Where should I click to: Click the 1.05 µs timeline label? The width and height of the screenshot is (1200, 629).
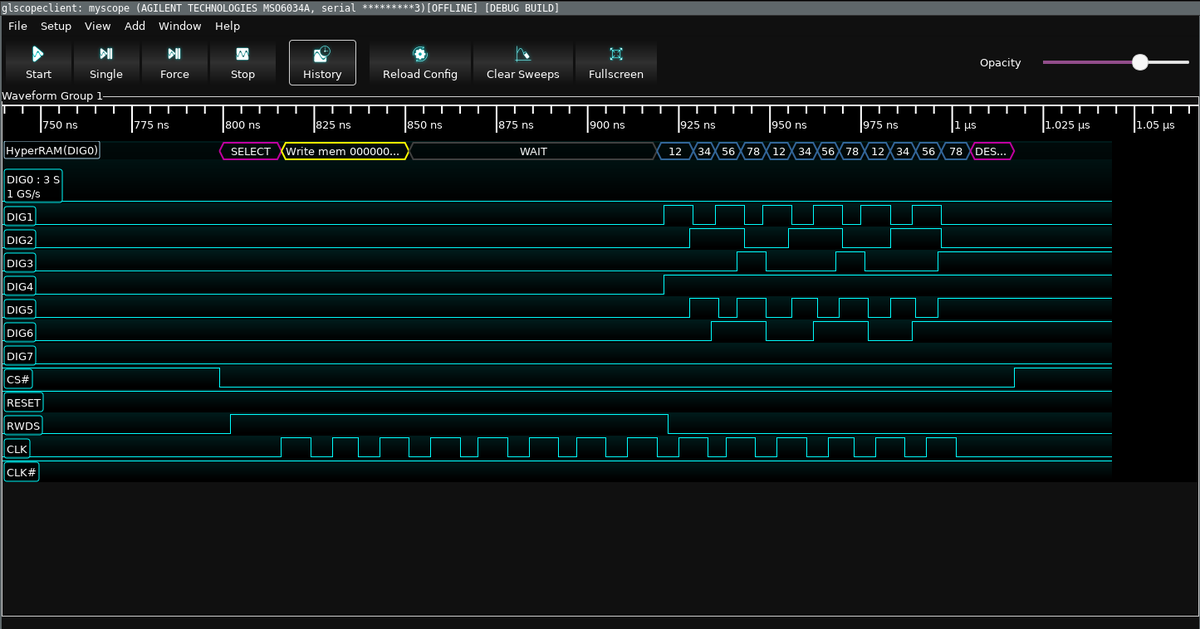tap(1155, 125)
